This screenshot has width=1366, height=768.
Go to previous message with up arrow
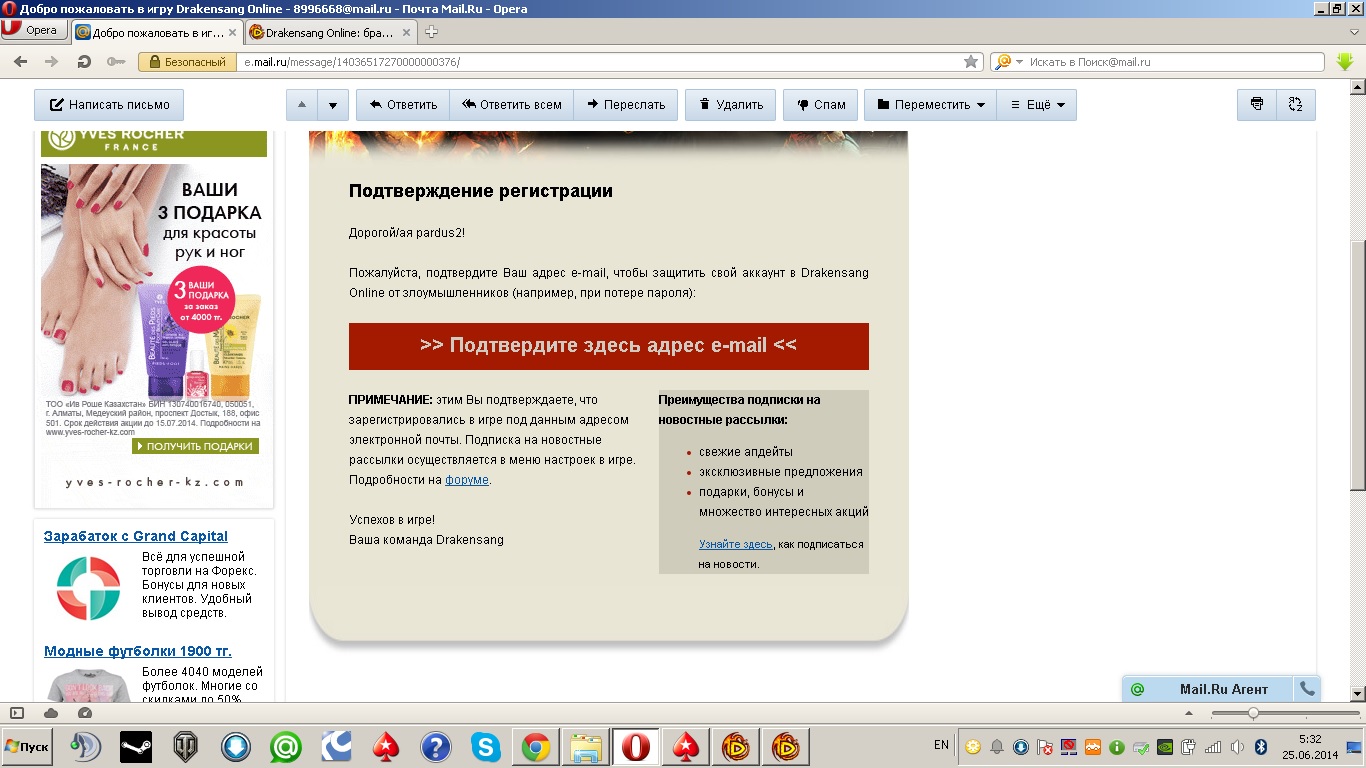pos(302,105)
